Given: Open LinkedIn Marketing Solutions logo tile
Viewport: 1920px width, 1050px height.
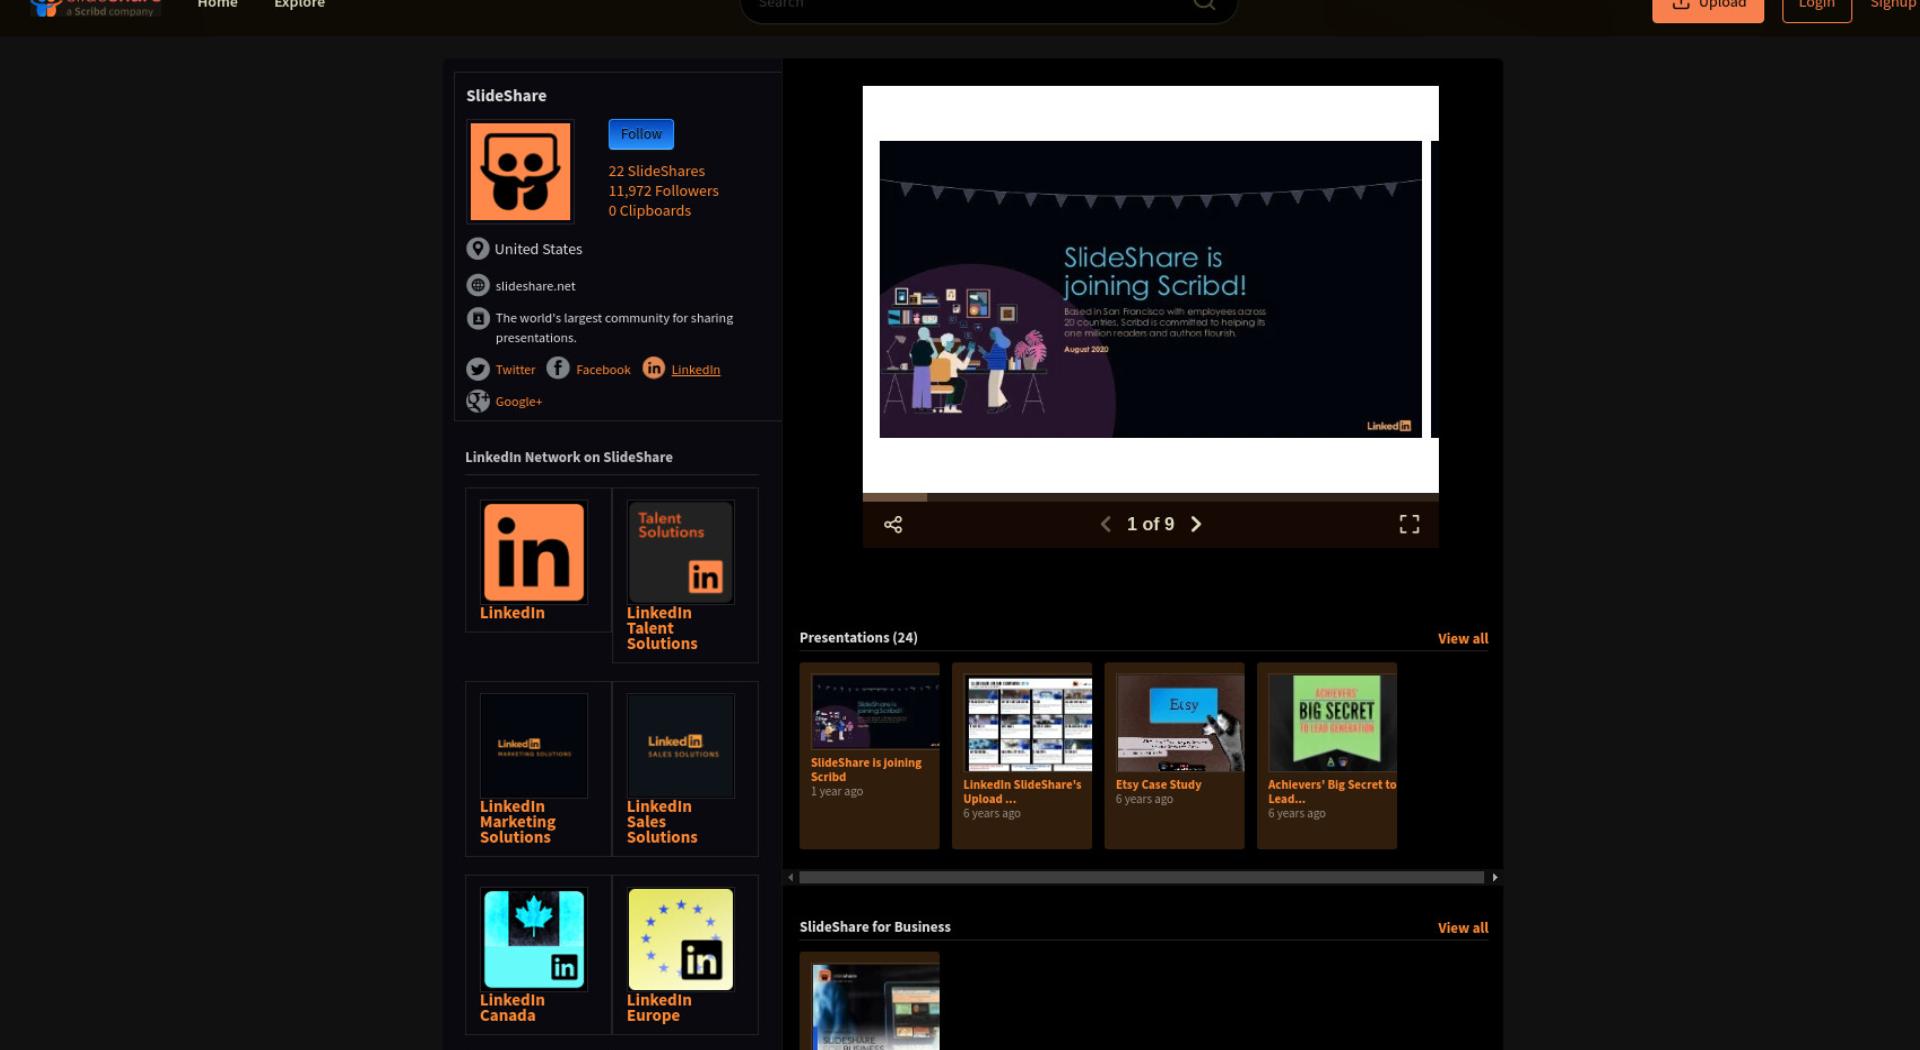Looking at the screenshot, I should (534, 746).
